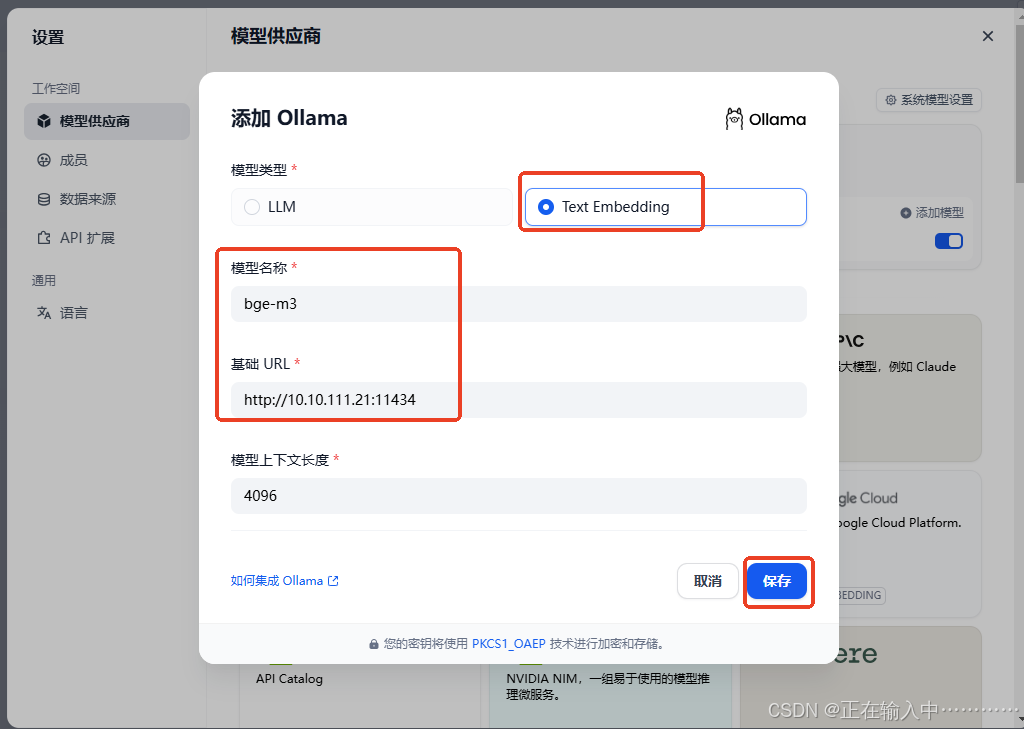Edit the context length field 4096
The width and height of the screenshot is (1024, 729).
(519, 496)
